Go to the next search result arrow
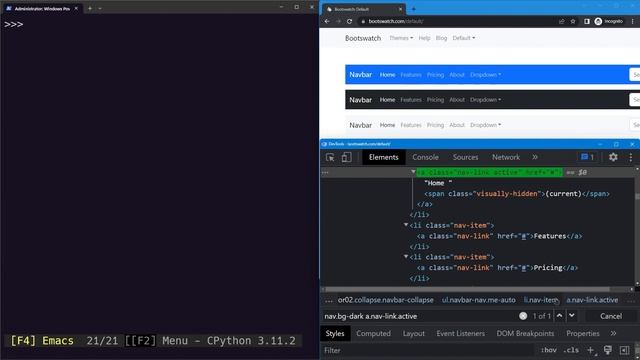 572,316
